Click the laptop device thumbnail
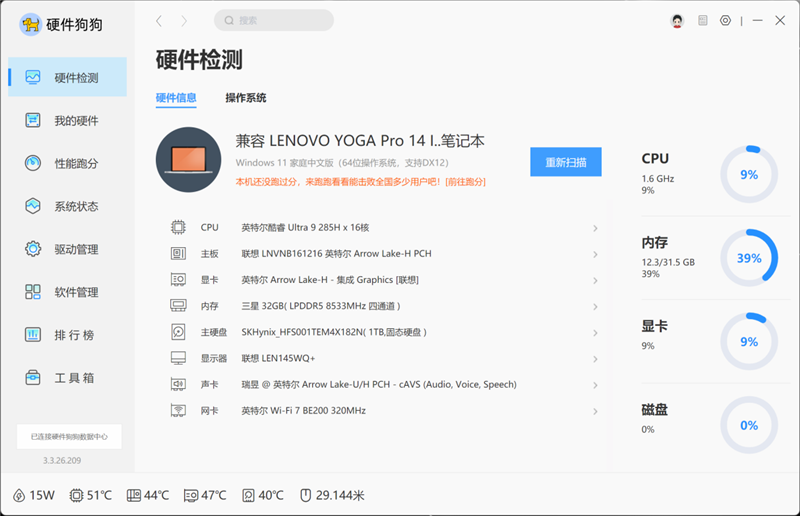The width and height of the screenshot is (800, 516). [x=188, y=160]
